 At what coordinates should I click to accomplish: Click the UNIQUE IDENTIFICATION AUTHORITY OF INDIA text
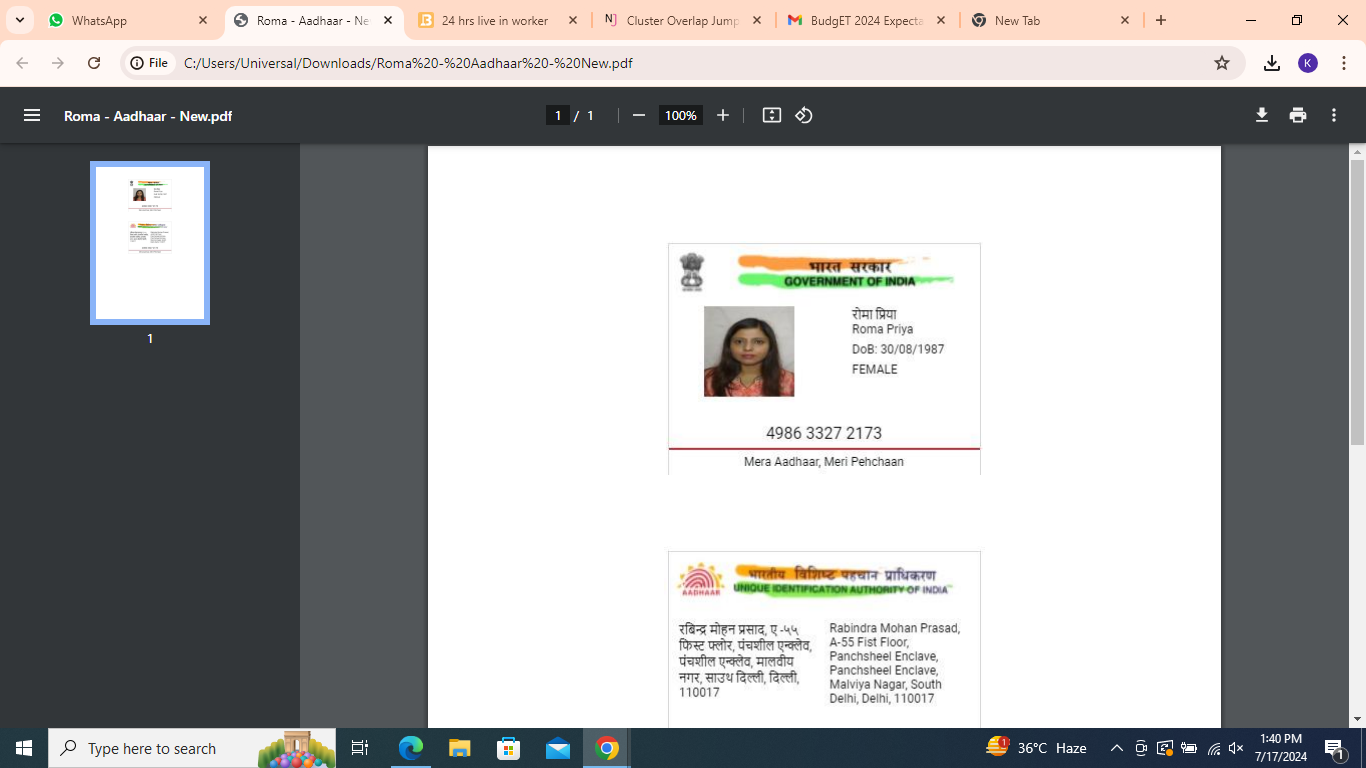click(841, 589)
